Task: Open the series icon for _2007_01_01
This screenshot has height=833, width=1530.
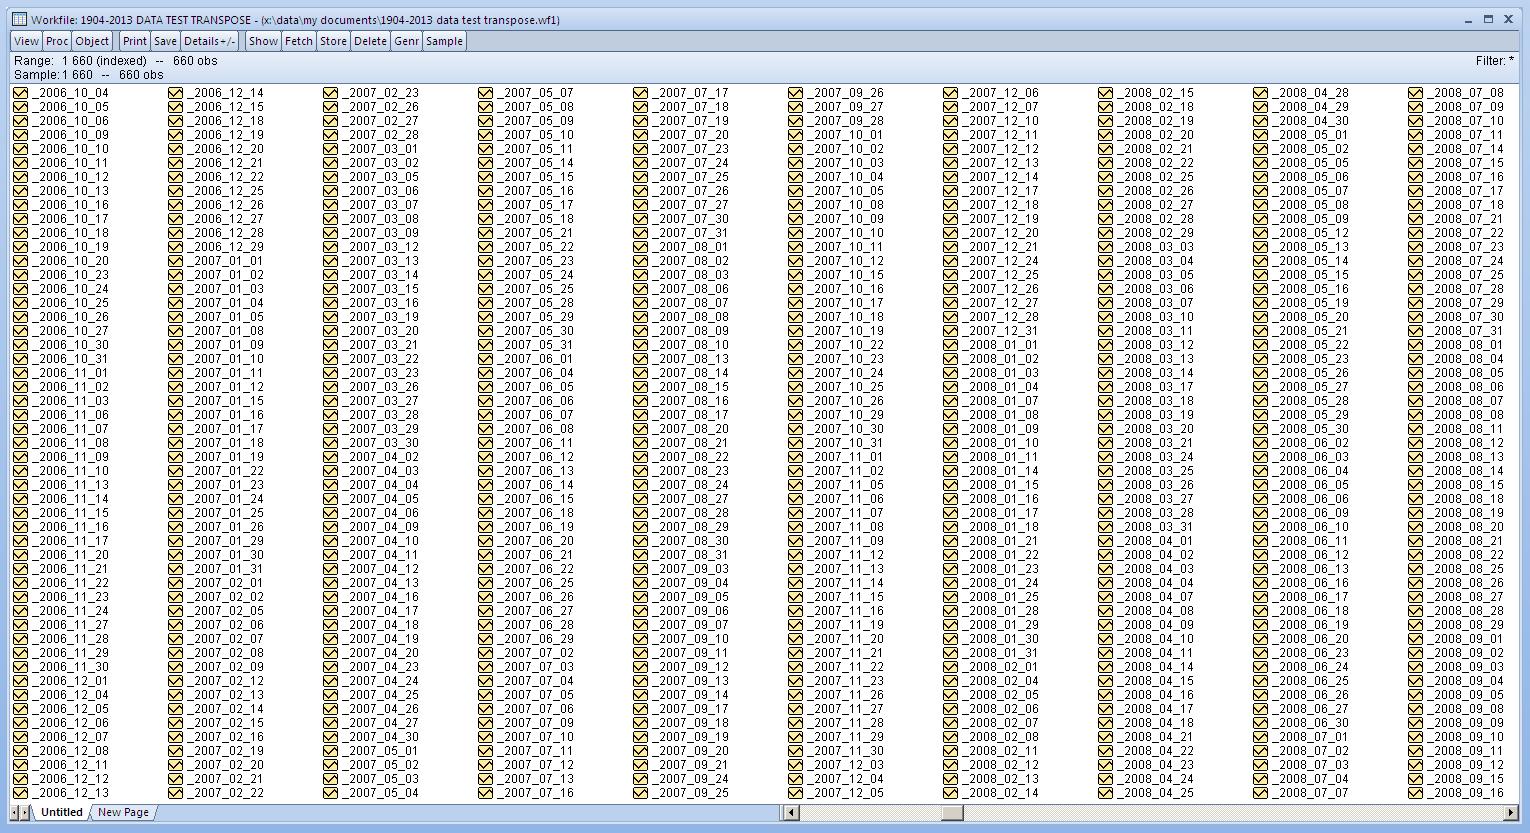Action: [x=176, y=261]
